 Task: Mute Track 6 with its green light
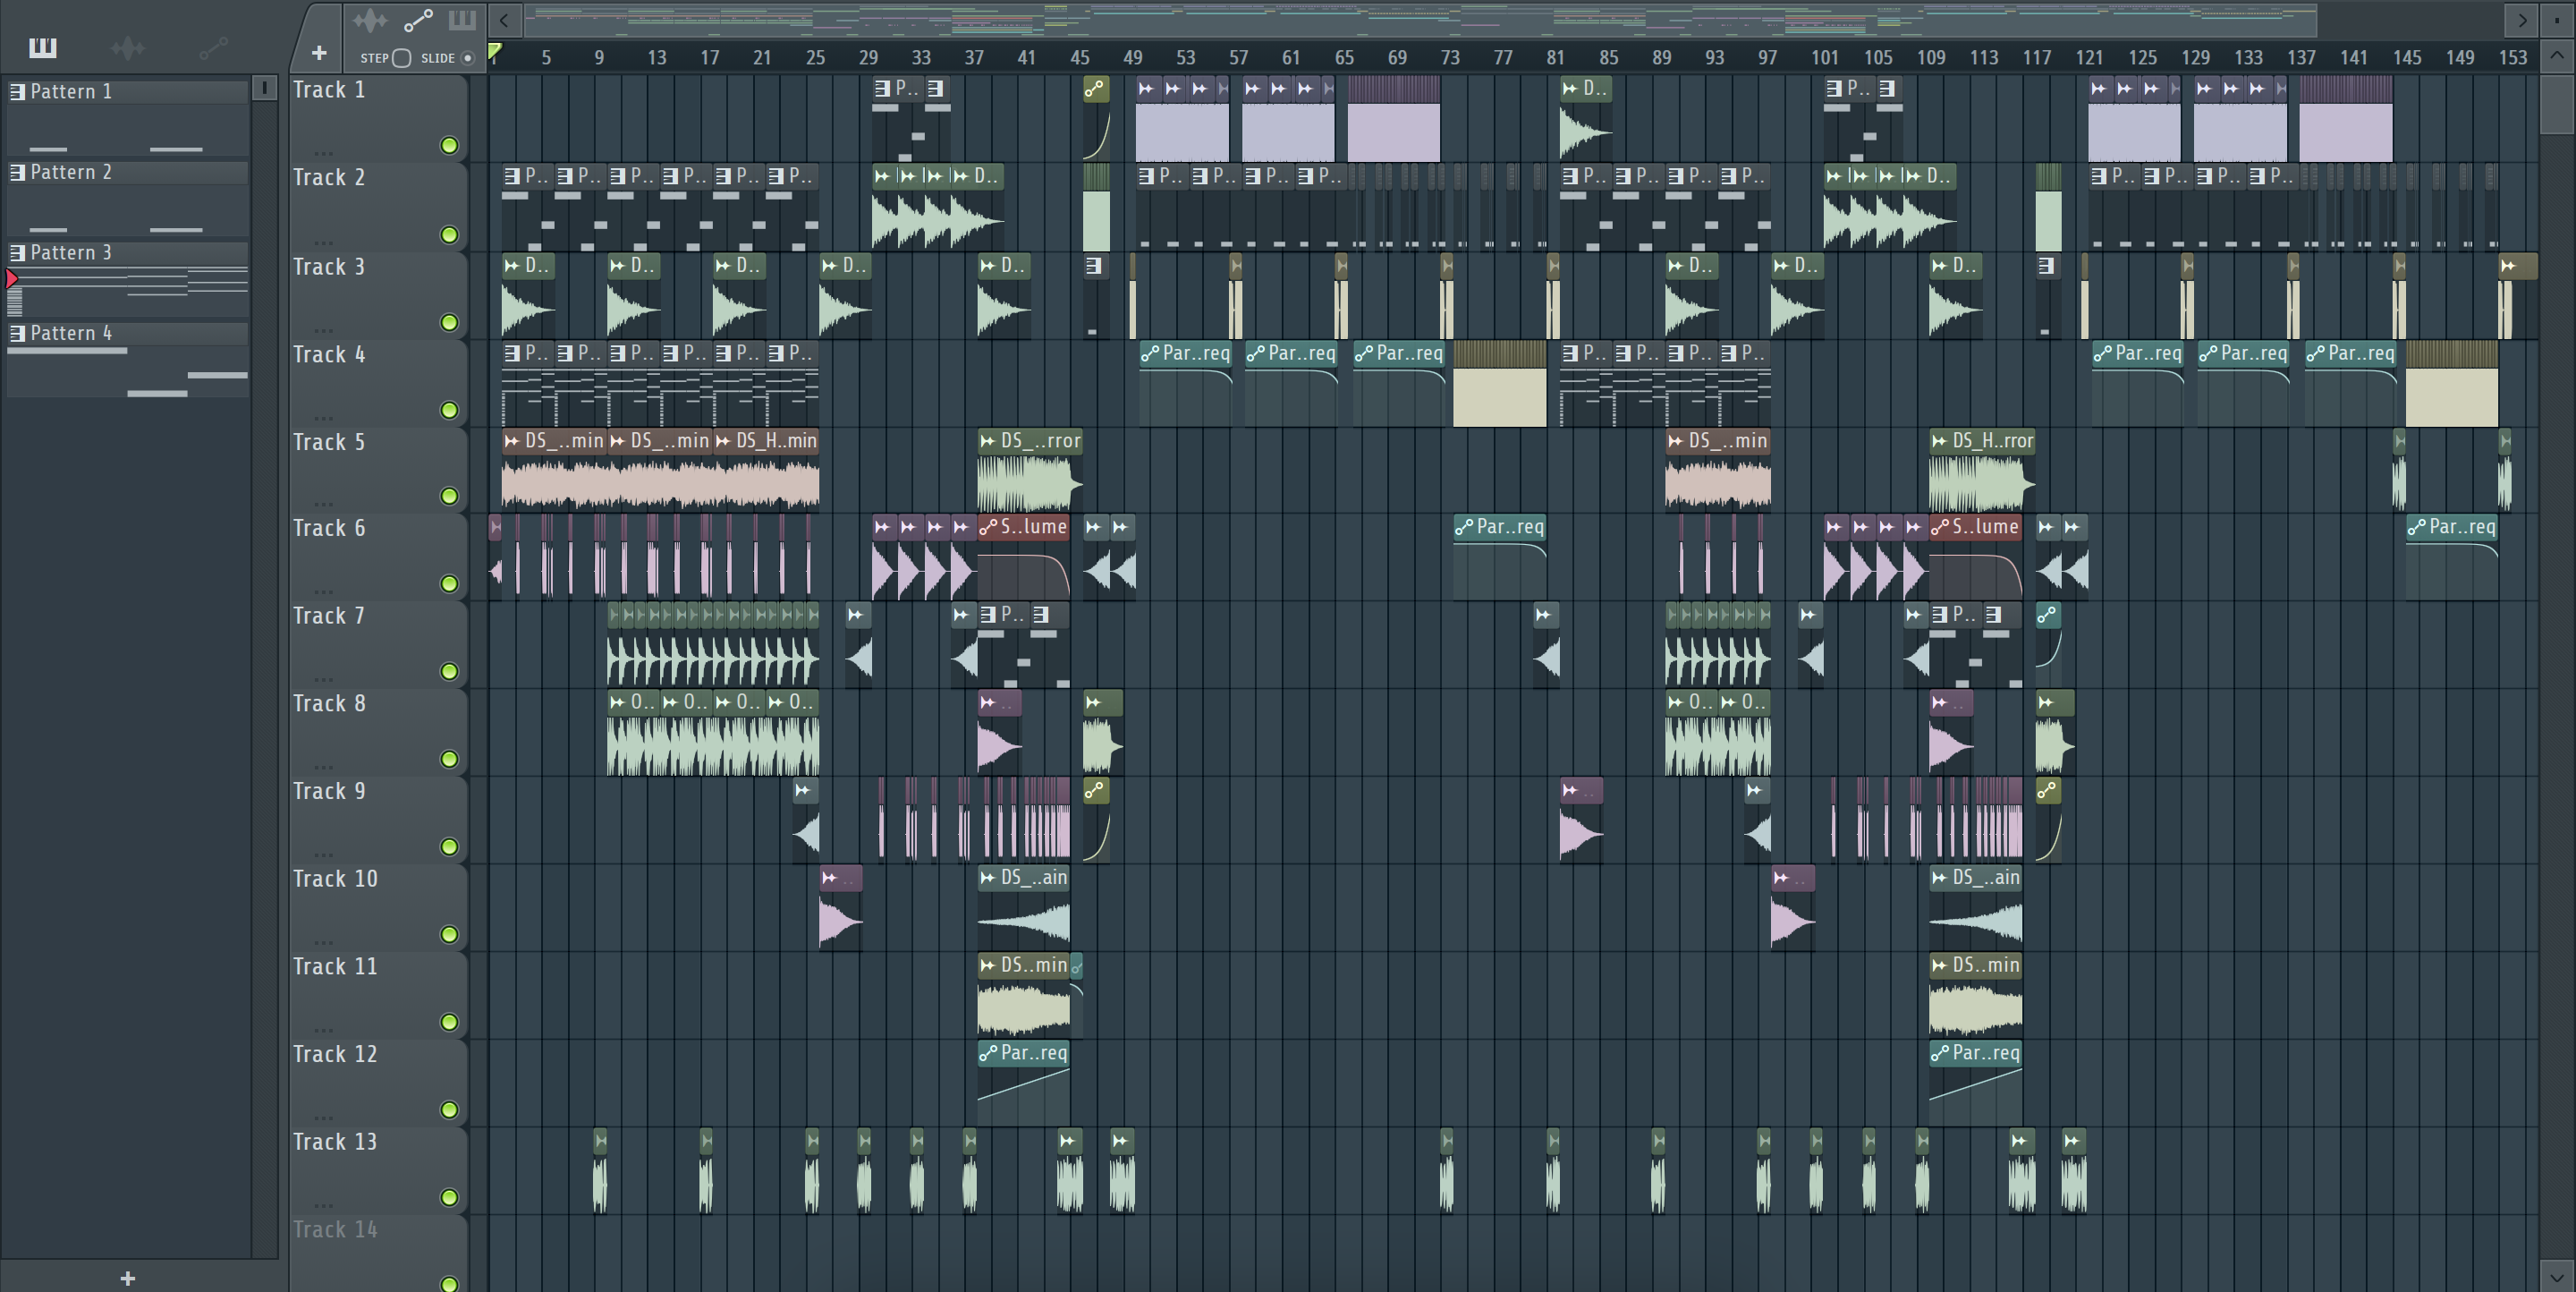[x=450, y=584]
